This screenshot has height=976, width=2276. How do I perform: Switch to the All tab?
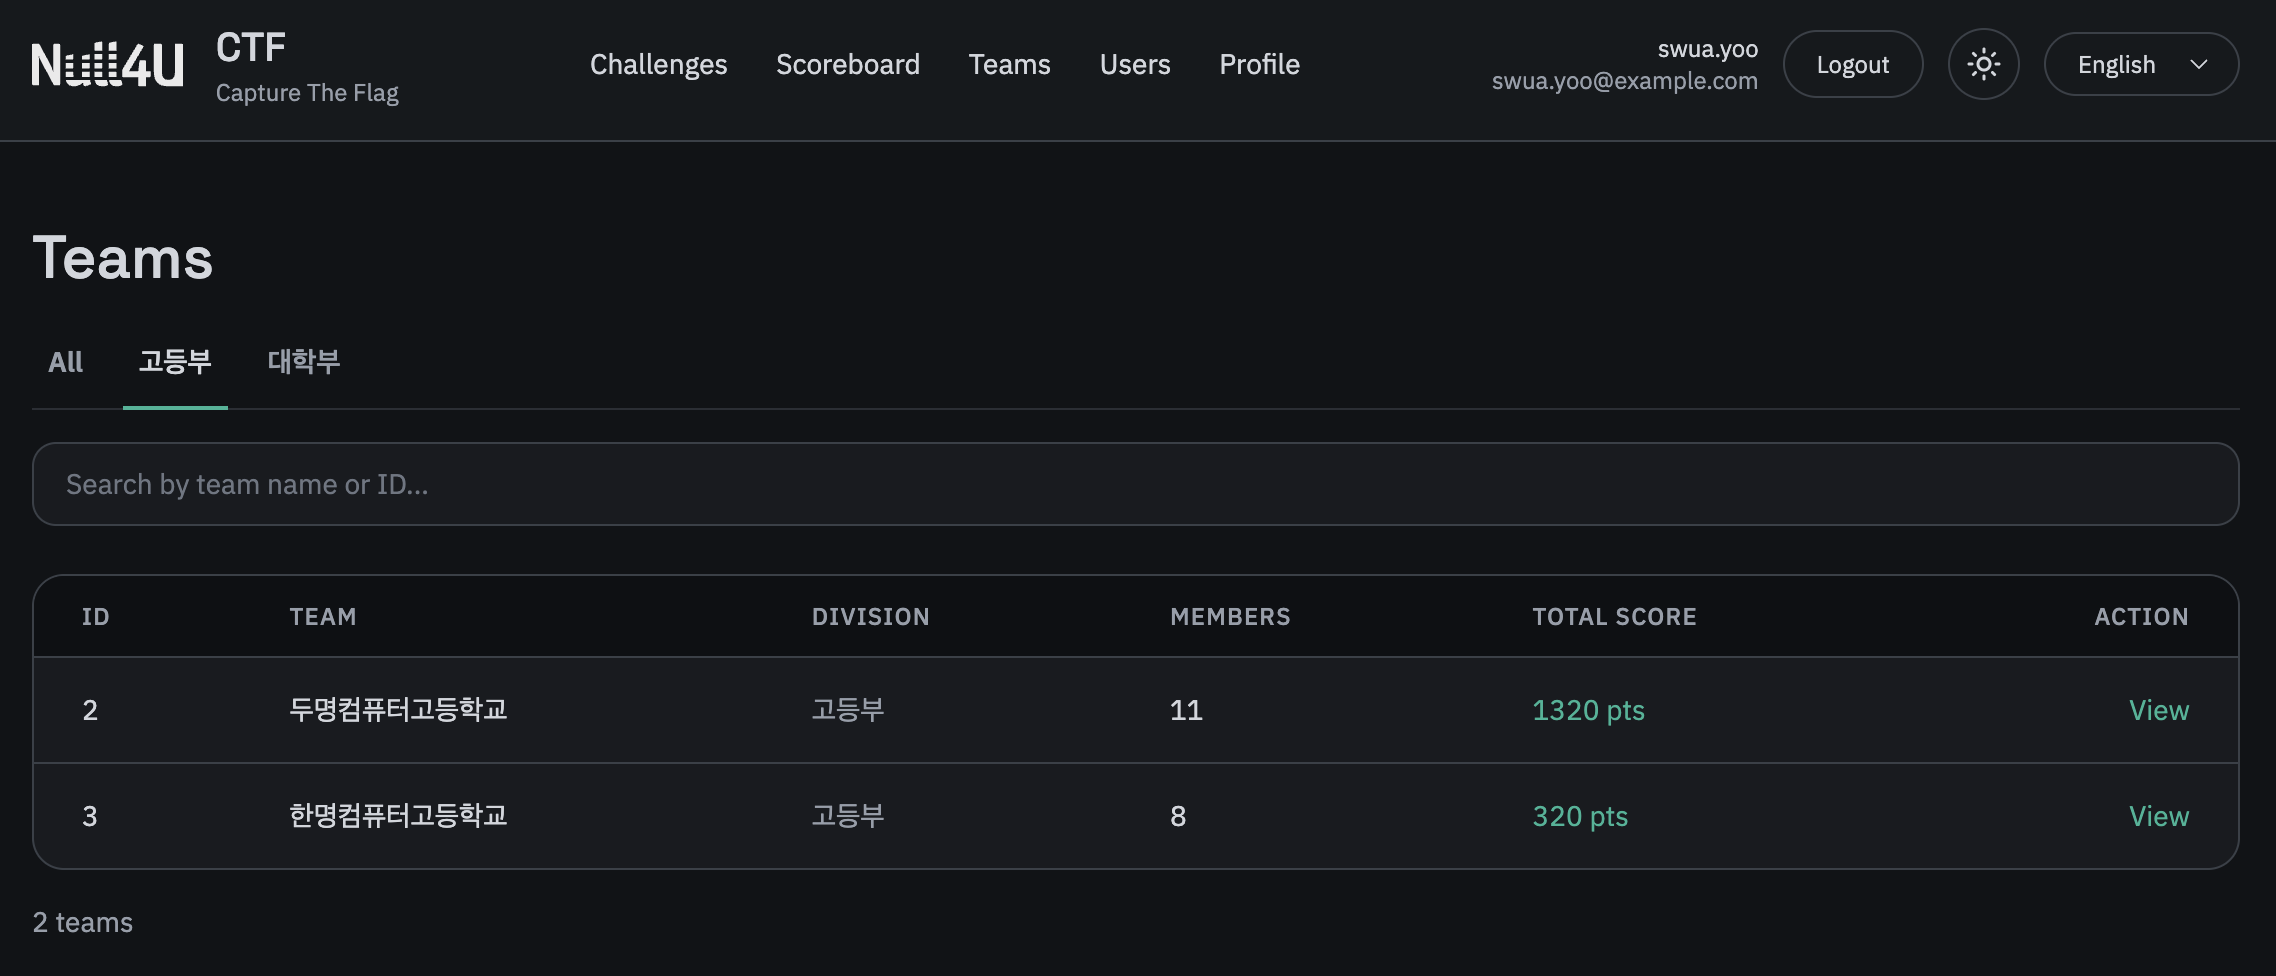click(x=66, y=362)
